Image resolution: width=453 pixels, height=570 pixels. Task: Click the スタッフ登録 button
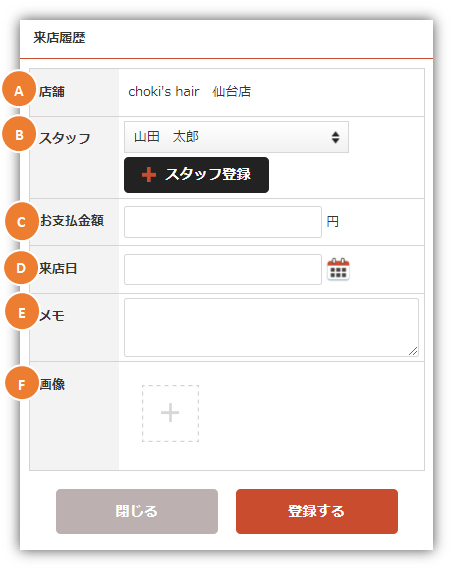(x=196, y=175)
